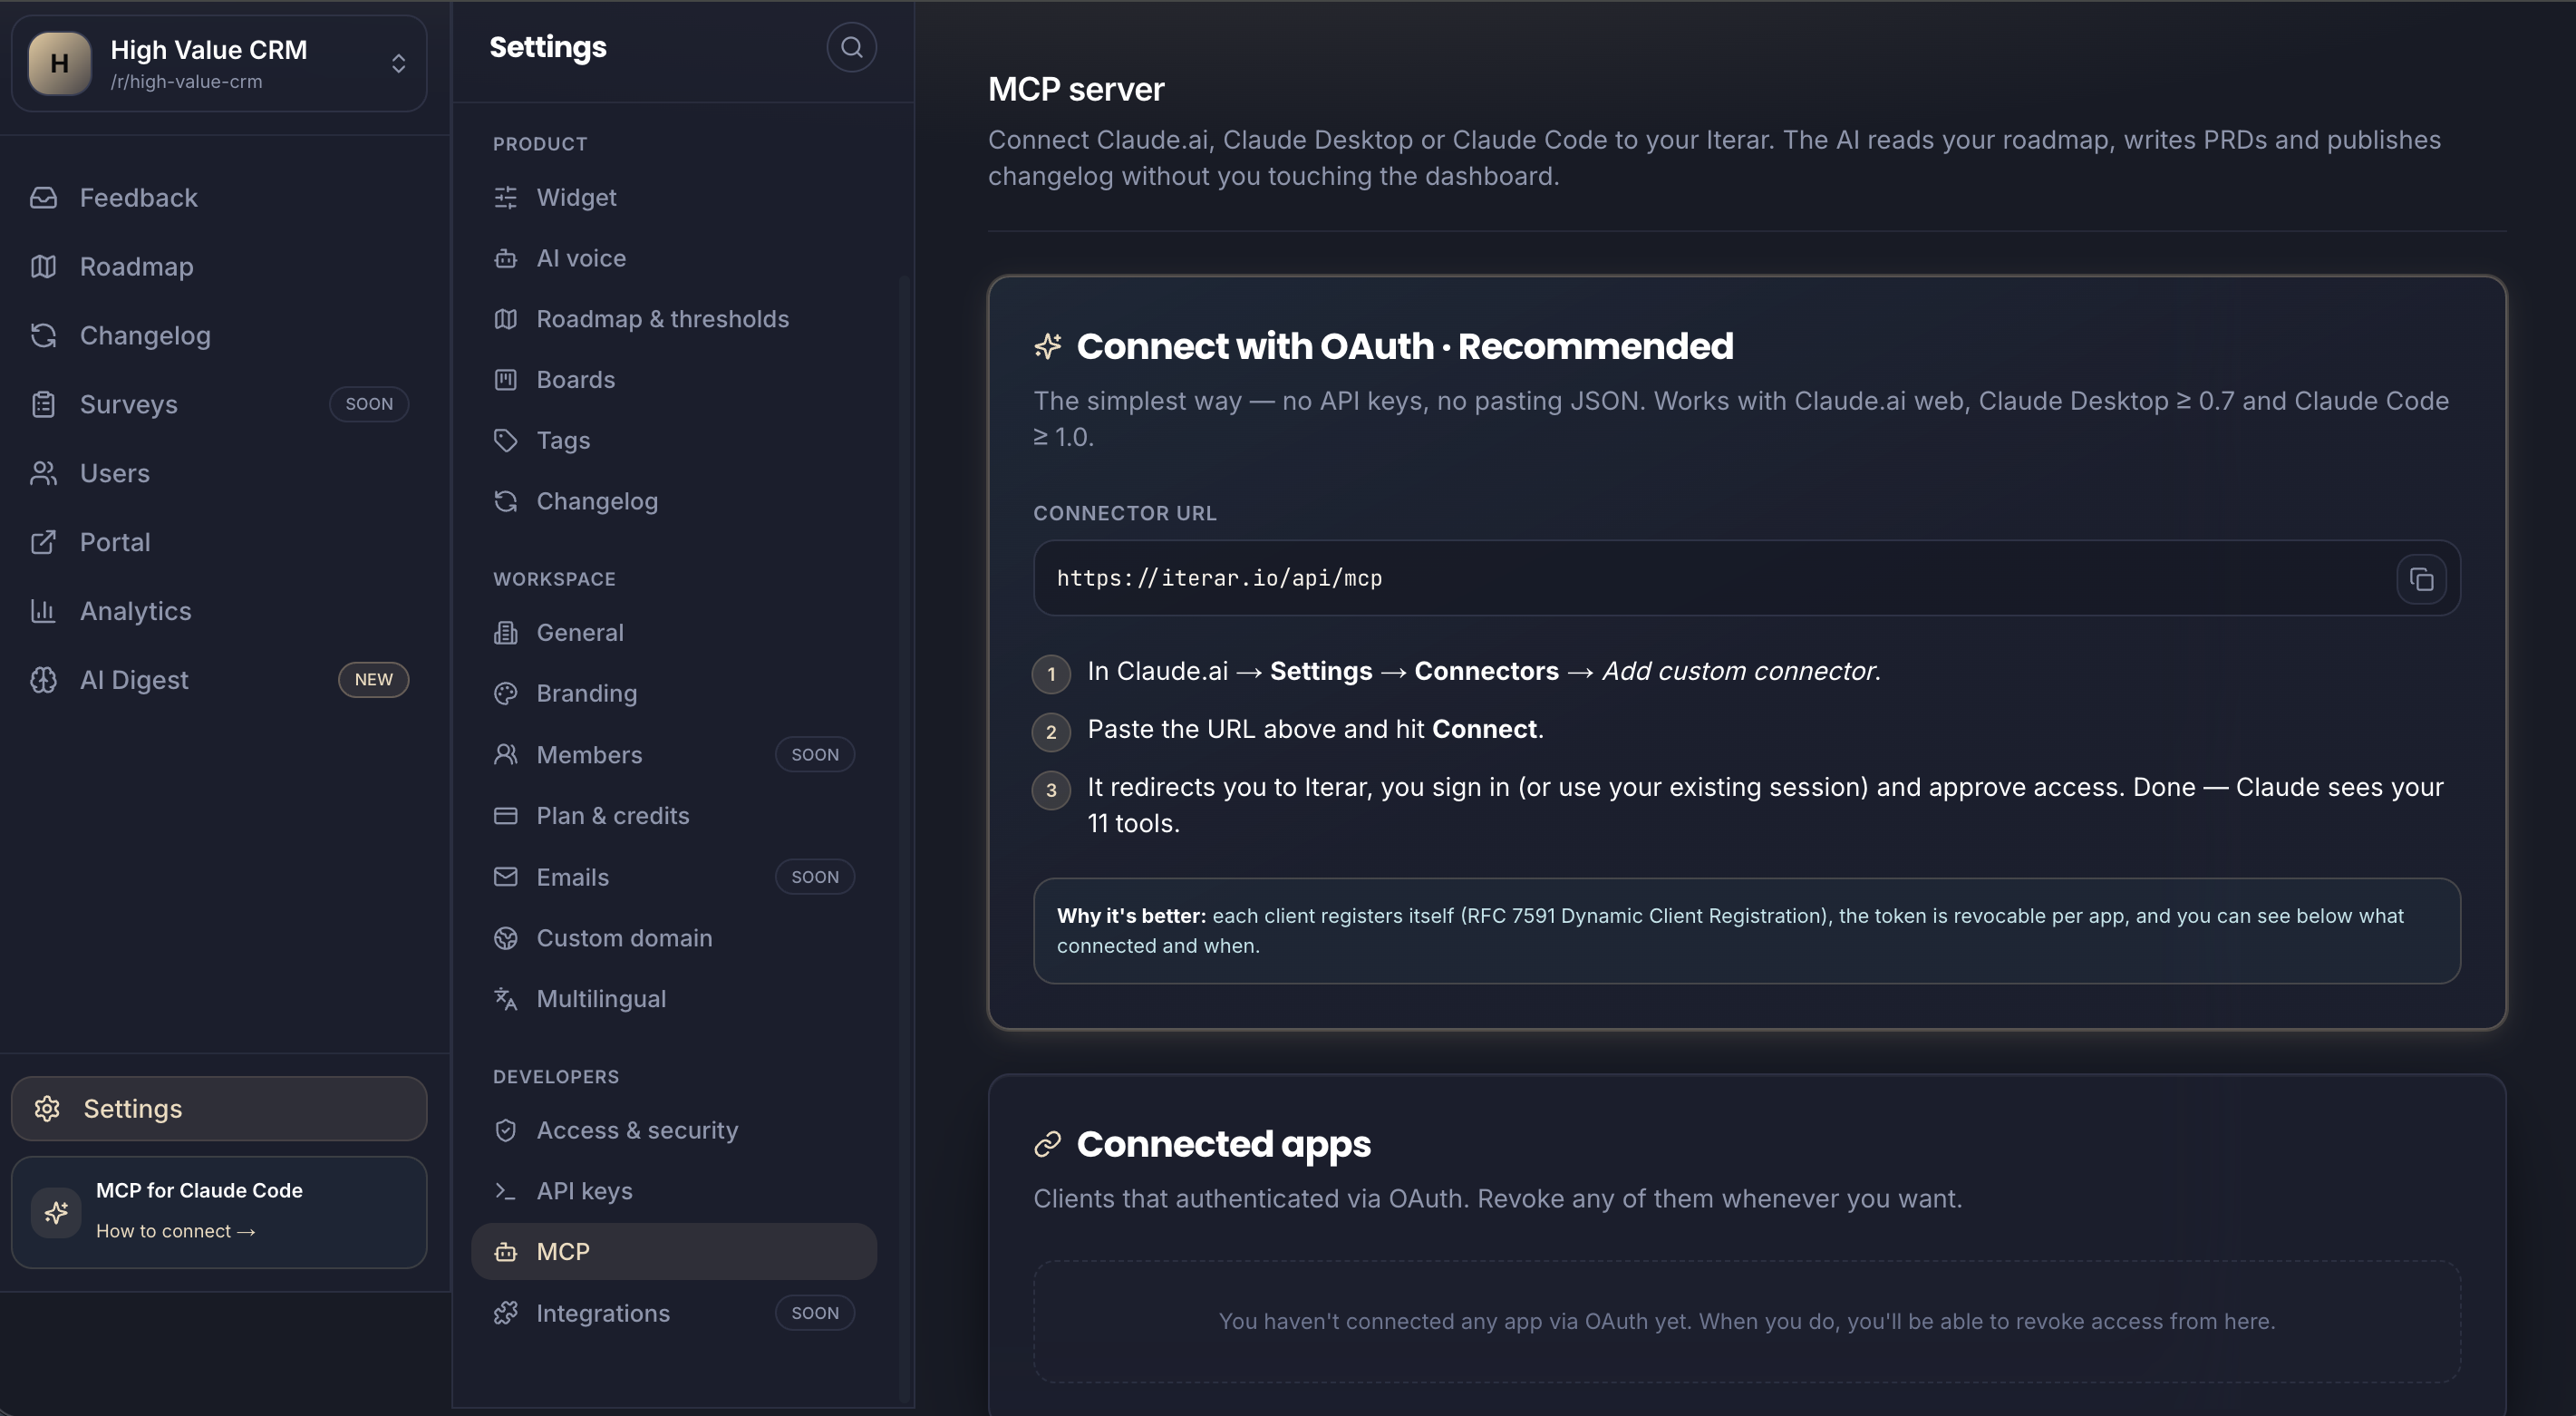The height and width of the screenshot is (1416, 2576).
Task: Open the settings search icon
Action: click(x=851, y=47)
